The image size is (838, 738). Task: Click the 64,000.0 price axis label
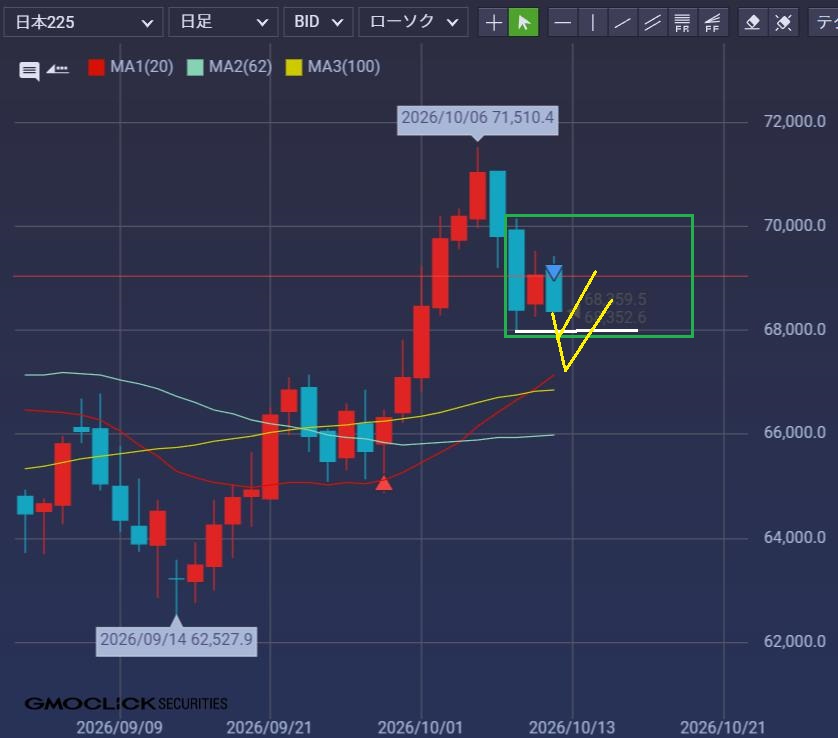pos(795,537)
